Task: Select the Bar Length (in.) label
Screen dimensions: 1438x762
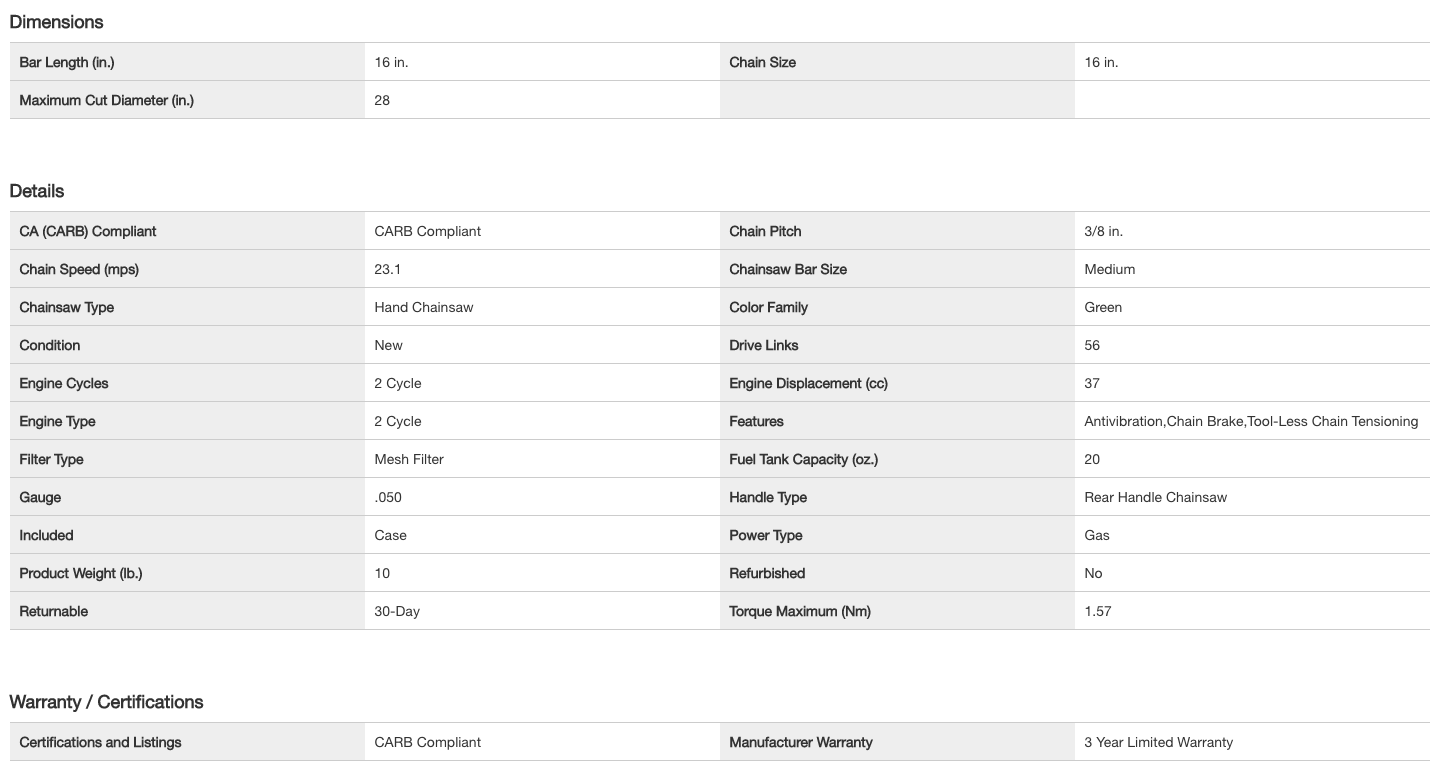Action: (67, 62)
